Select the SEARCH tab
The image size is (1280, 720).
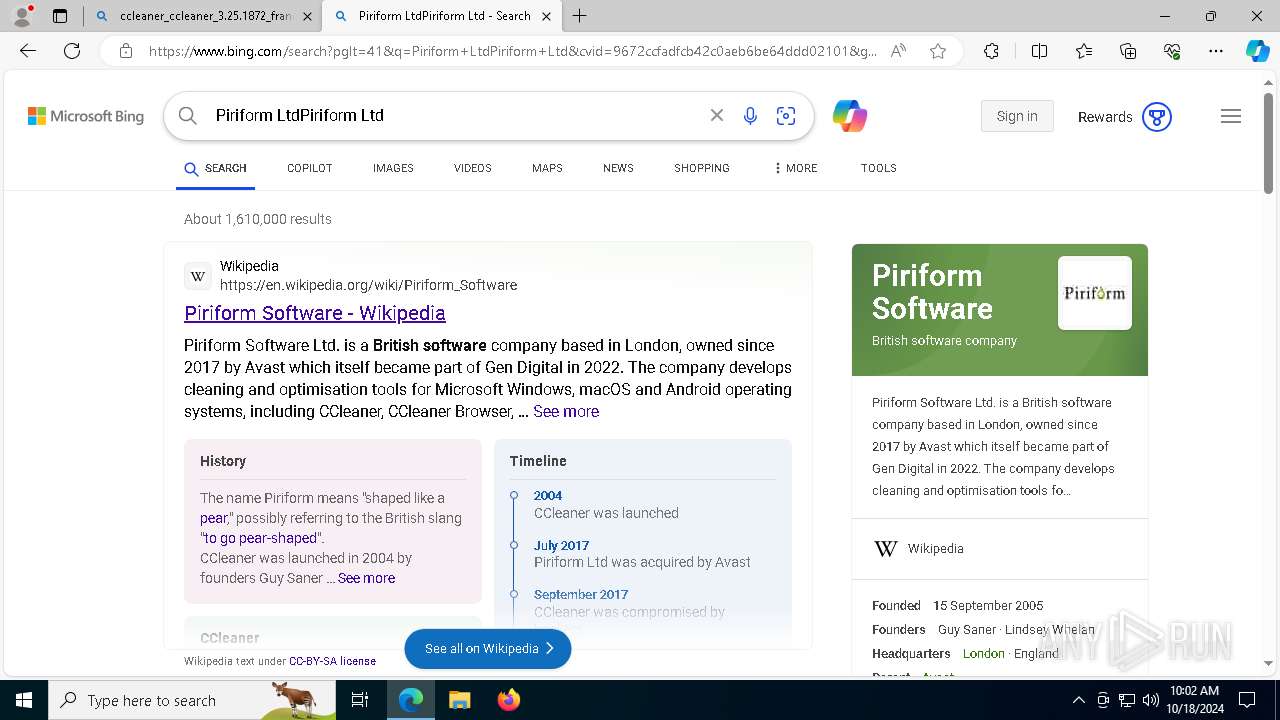click(215, 168)
